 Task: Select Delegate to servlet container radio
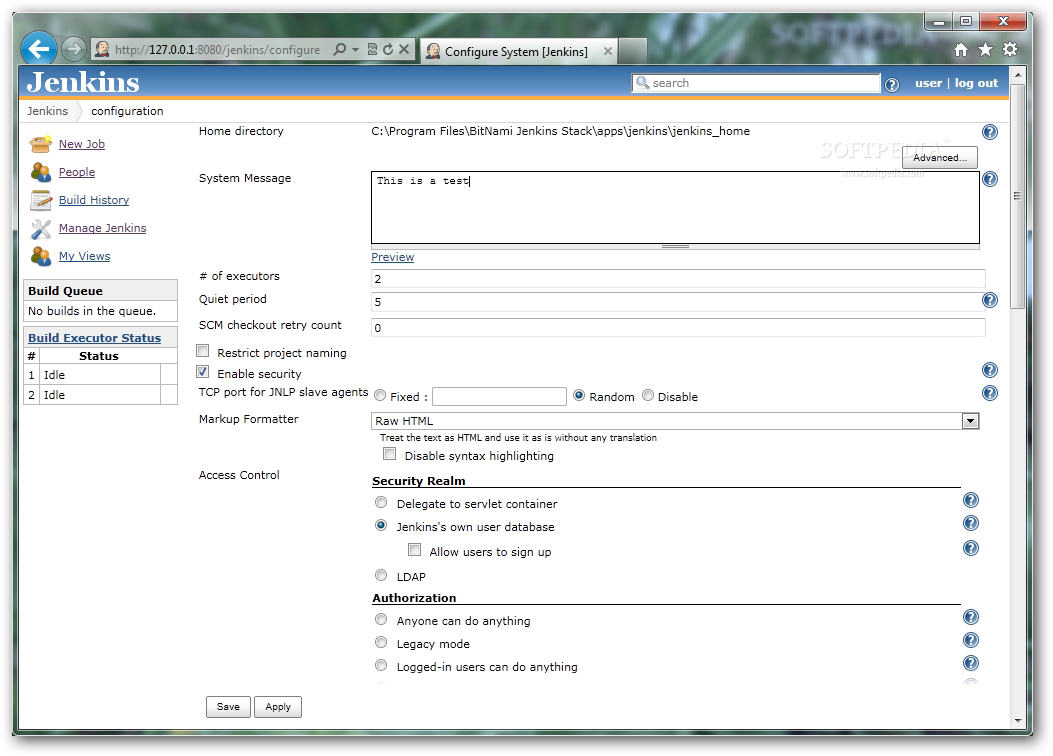[381, 502]
